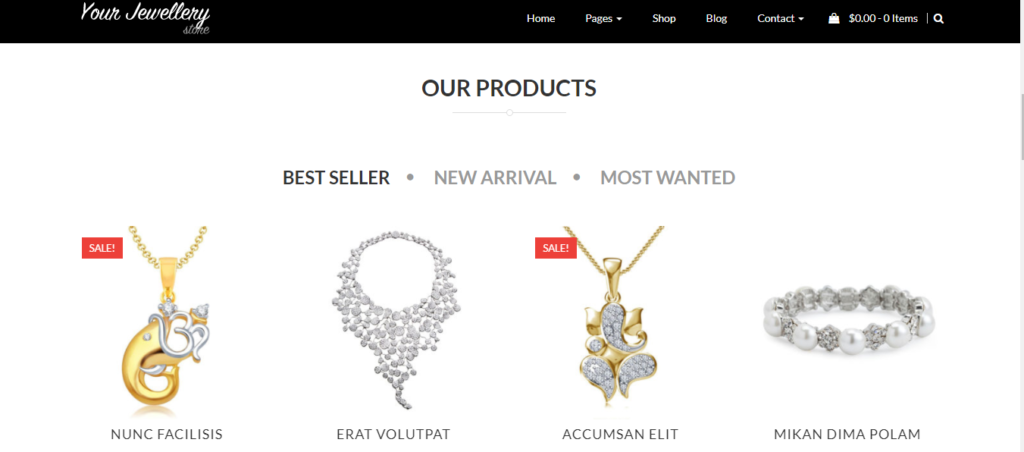Switch to the New Arrival tab
Screen dimensions: 1024x452
(495, 178)
